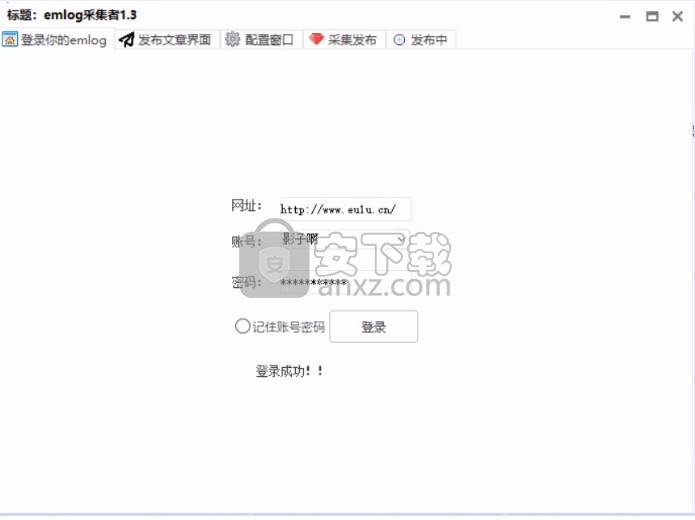
Task: Click the paper plane icon for publishing articles
Action: click(x=127, y=39)
